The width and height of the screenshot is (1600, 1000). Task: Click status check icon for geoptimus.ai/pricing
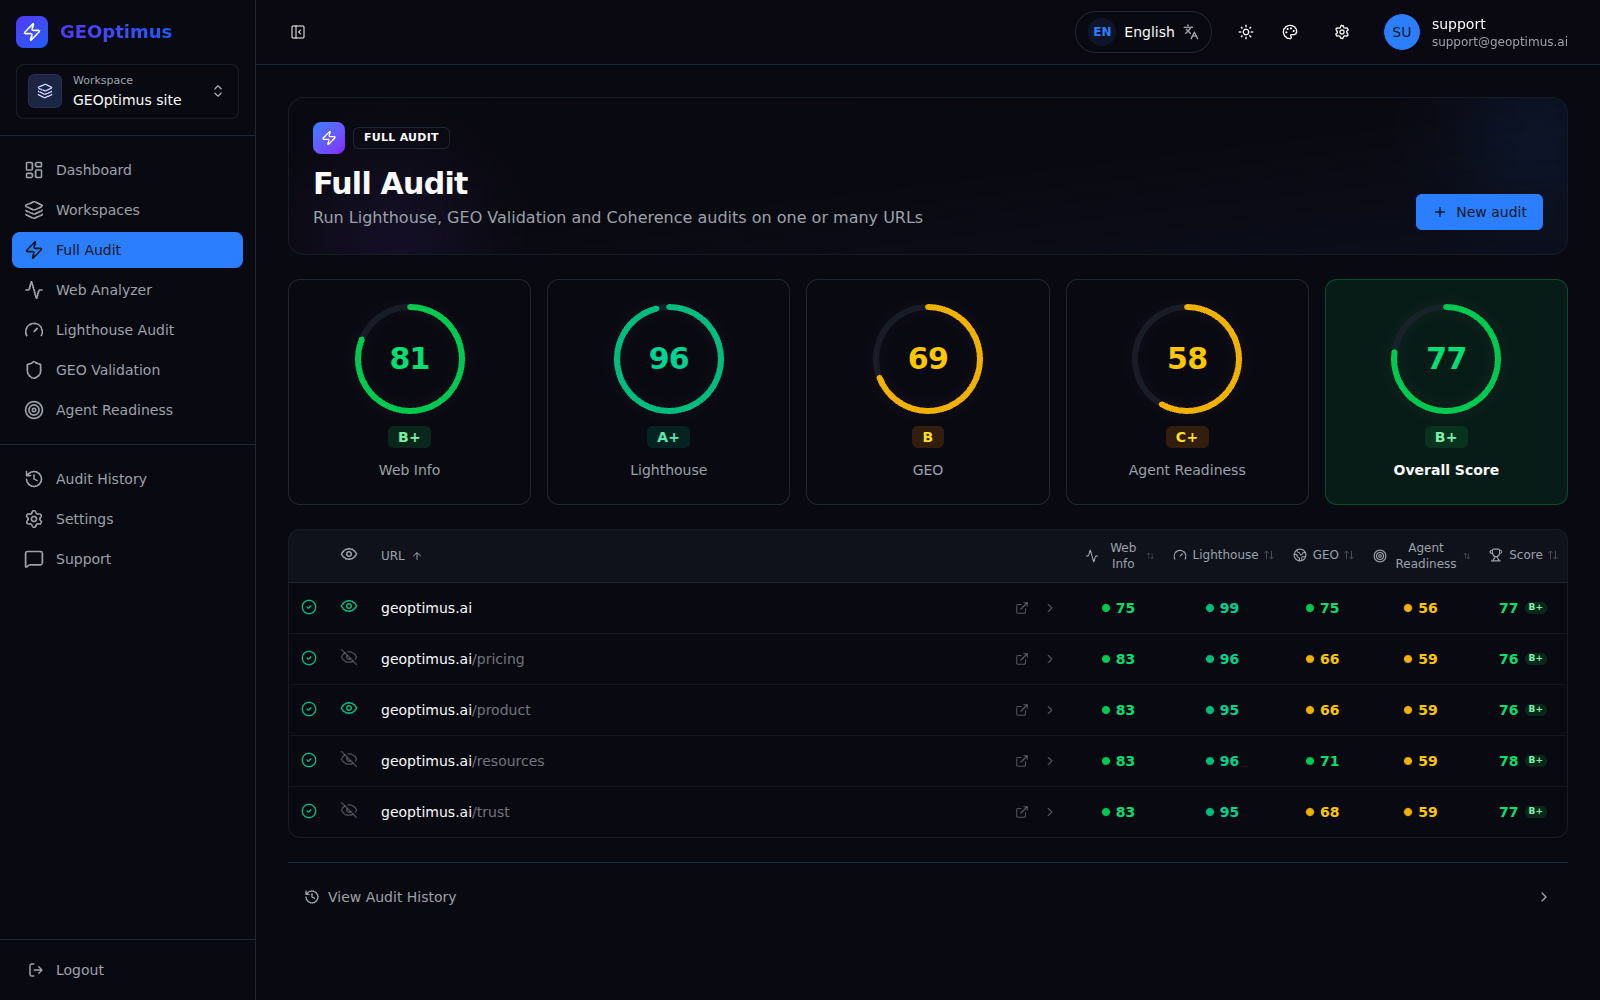[x=309, y=658]
